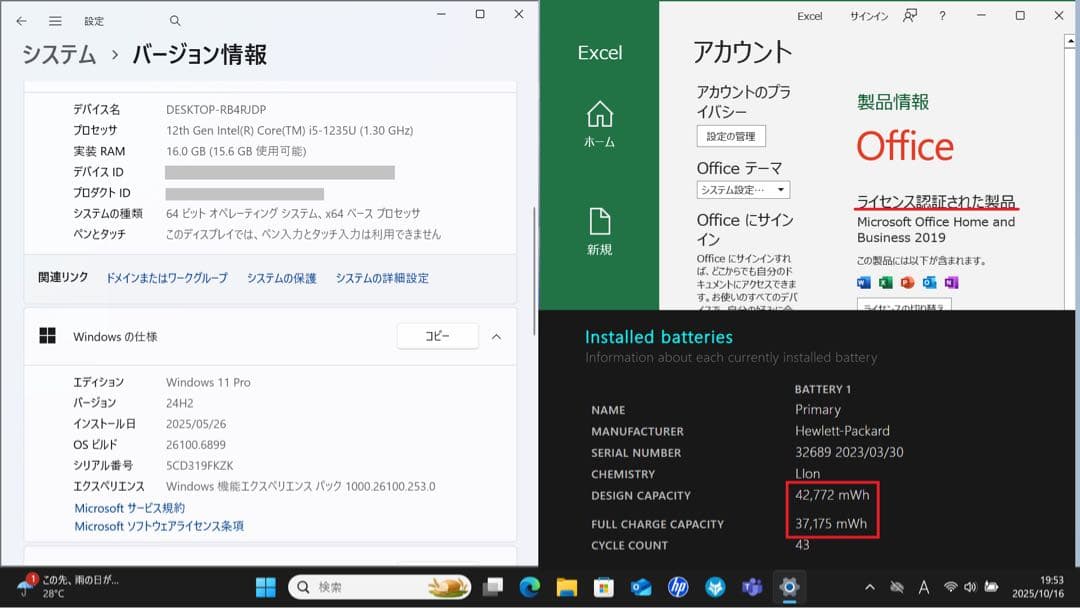
Task: Select the OneNote icon in product info
Action: click(x=952, y=283)
